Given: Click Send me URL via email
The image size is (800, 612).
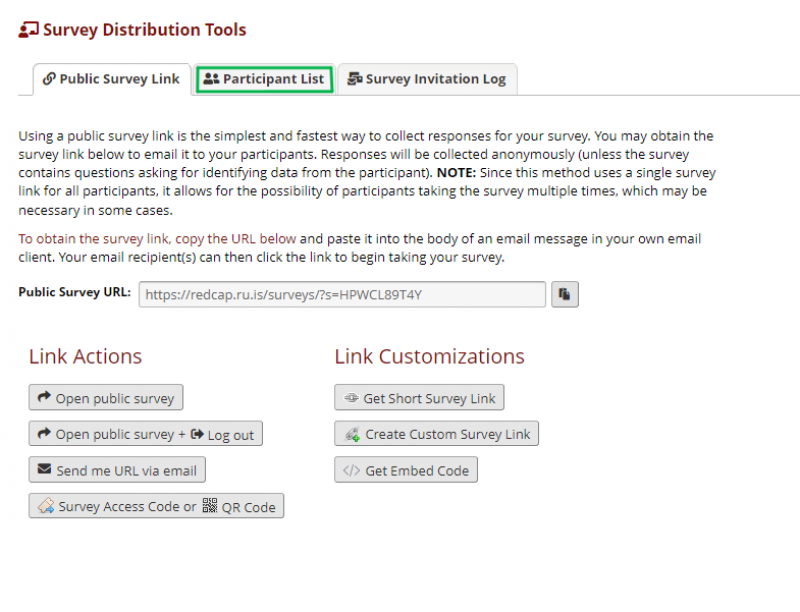Looking at the screenshot, I should tap(117, 470).
